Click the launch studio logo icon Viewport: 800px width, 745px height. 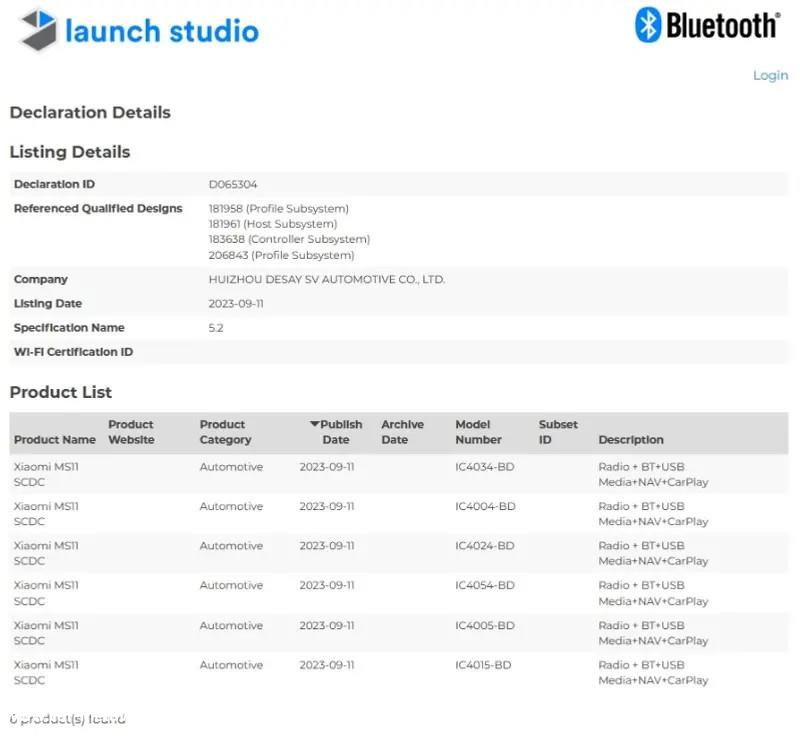(x=37, y=29)
